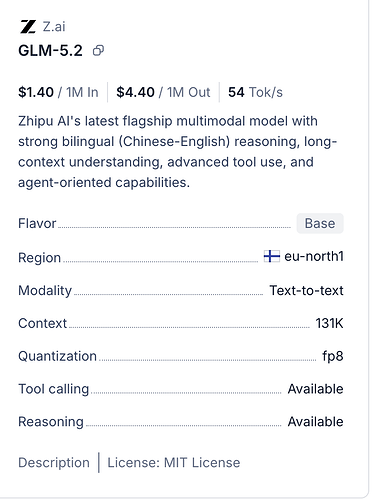
Task: Open the MIT License link
Action: (174, 463)
